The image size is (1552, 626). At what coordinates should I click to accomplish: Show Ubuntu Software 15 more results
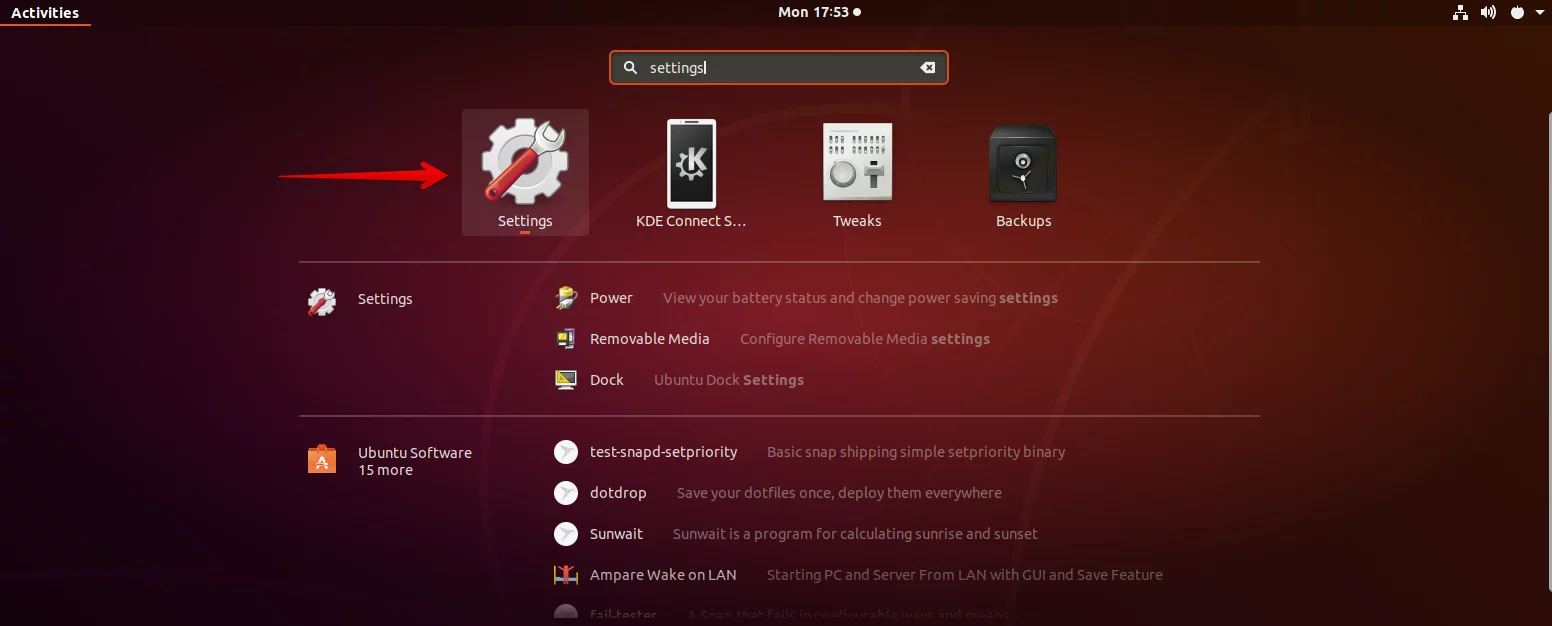(x=415, y=461)
